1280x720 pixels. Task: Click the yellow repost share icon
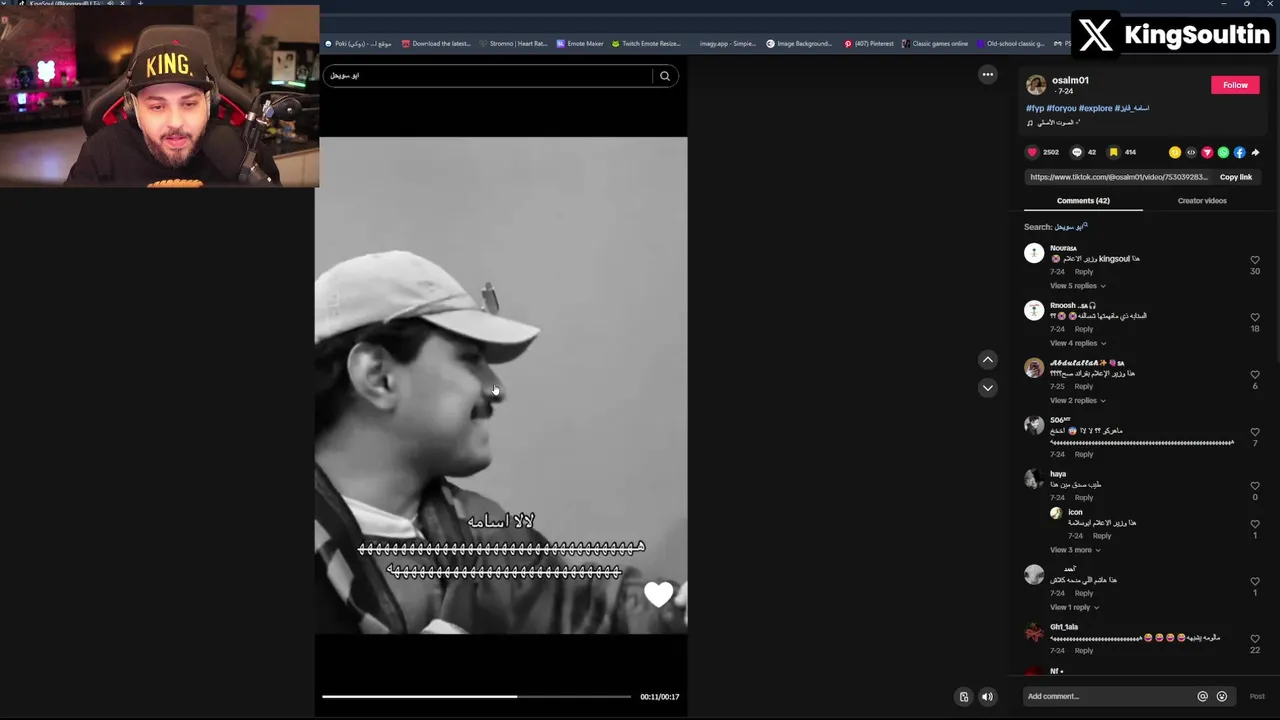(x=1175, y=152)
